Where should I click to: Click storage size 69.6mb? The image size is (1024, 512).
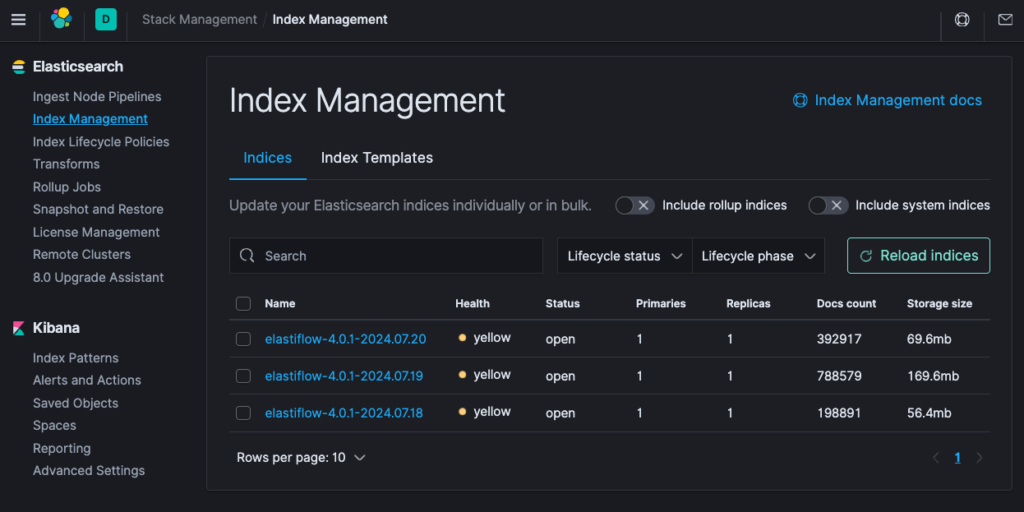click(x=929, y=339)
